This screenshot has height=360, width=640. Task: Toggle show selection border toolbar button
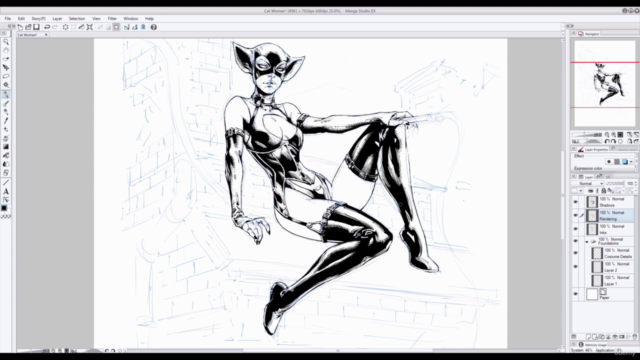116,27
